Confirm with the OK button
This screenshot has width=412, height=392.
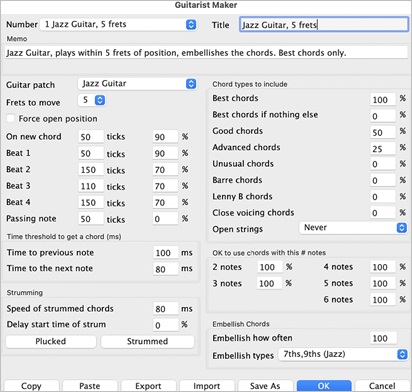click(x=324, y=386)
